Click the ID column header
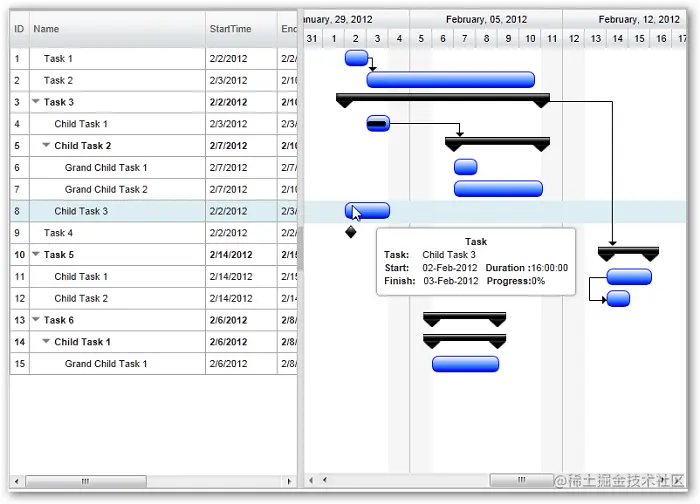700x504 pixels. pos(19,29)
